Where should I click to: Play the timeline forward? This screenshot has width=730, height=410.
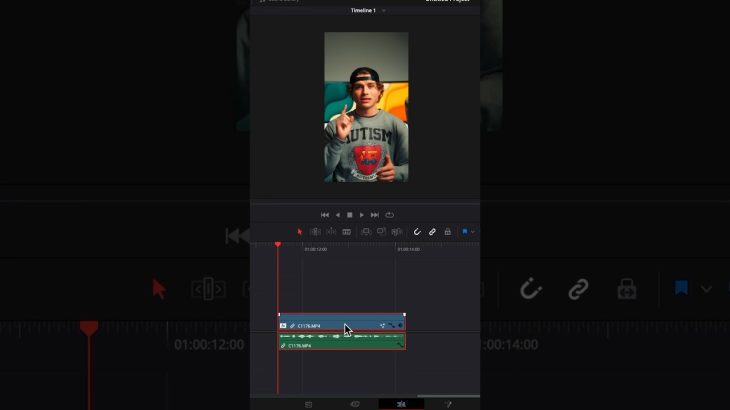pyautogui.click(x=362, y=215)
